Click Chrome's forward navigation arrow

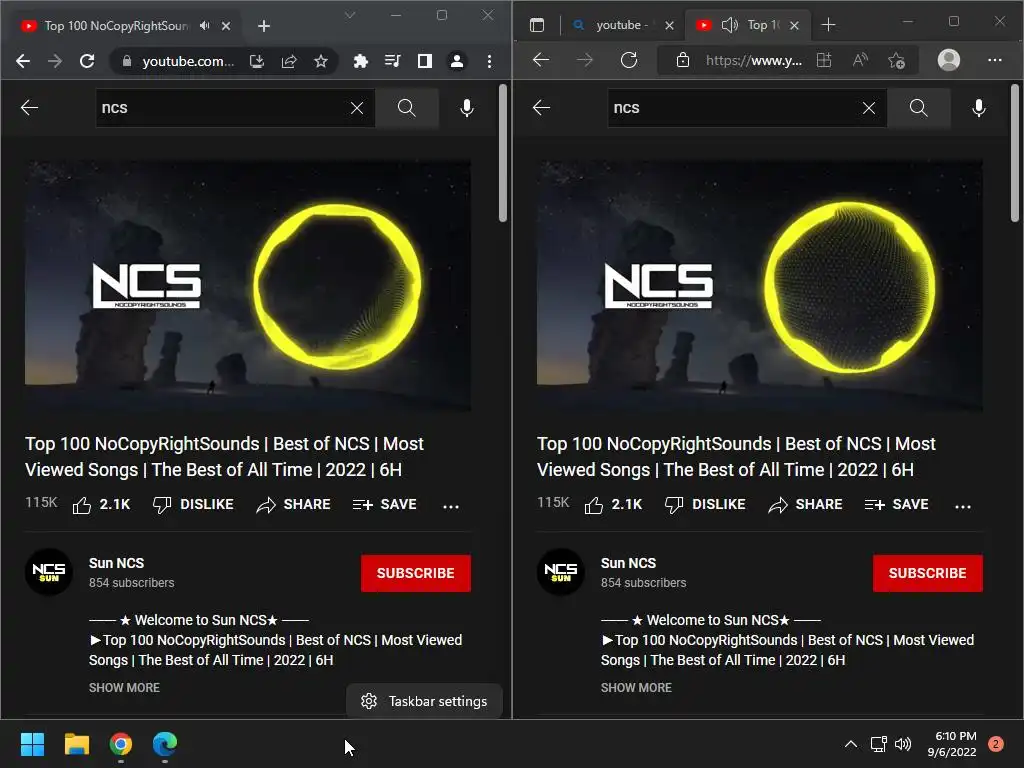[55, 61]
